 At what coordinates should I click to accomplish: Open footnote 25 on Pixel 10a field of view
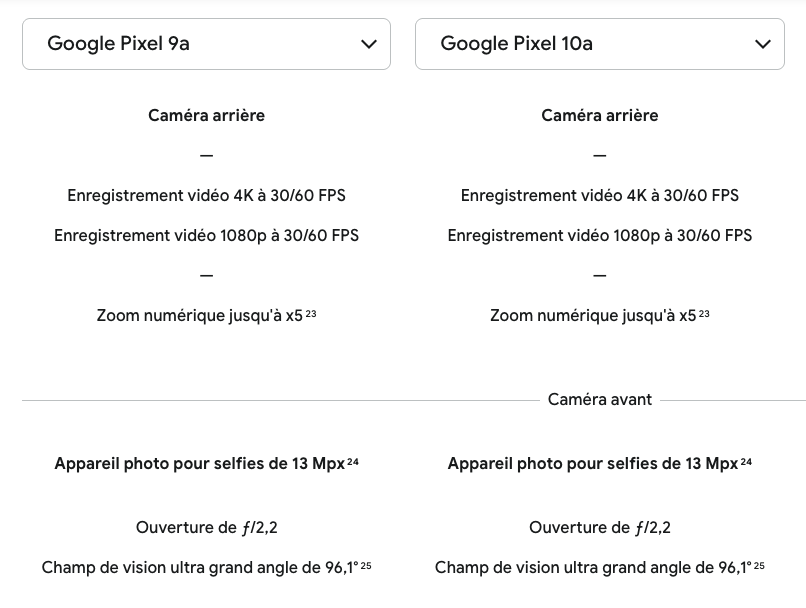(759, 563)
